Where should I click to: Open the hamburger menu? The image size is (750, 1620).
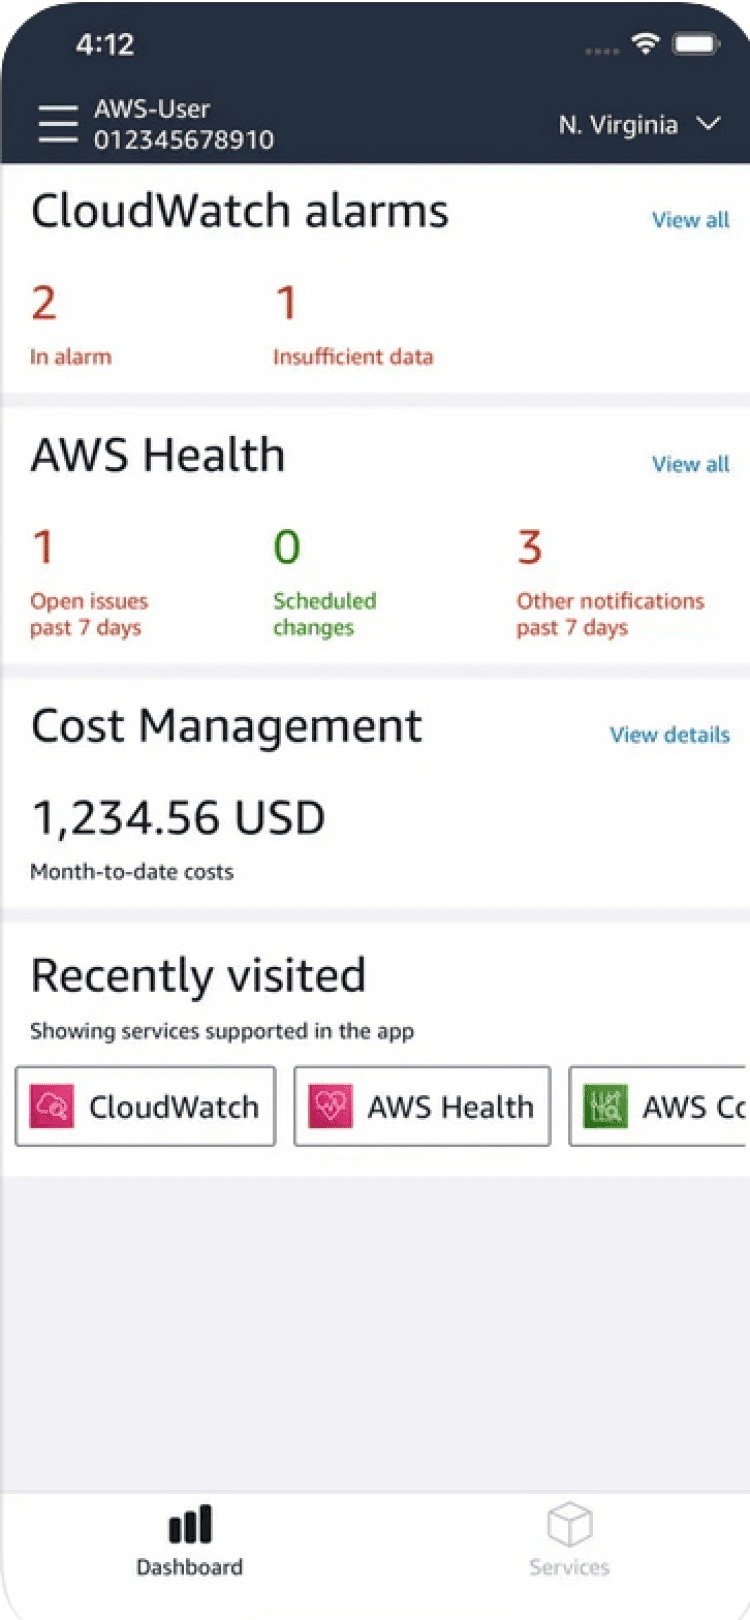(x=57, y=125)
